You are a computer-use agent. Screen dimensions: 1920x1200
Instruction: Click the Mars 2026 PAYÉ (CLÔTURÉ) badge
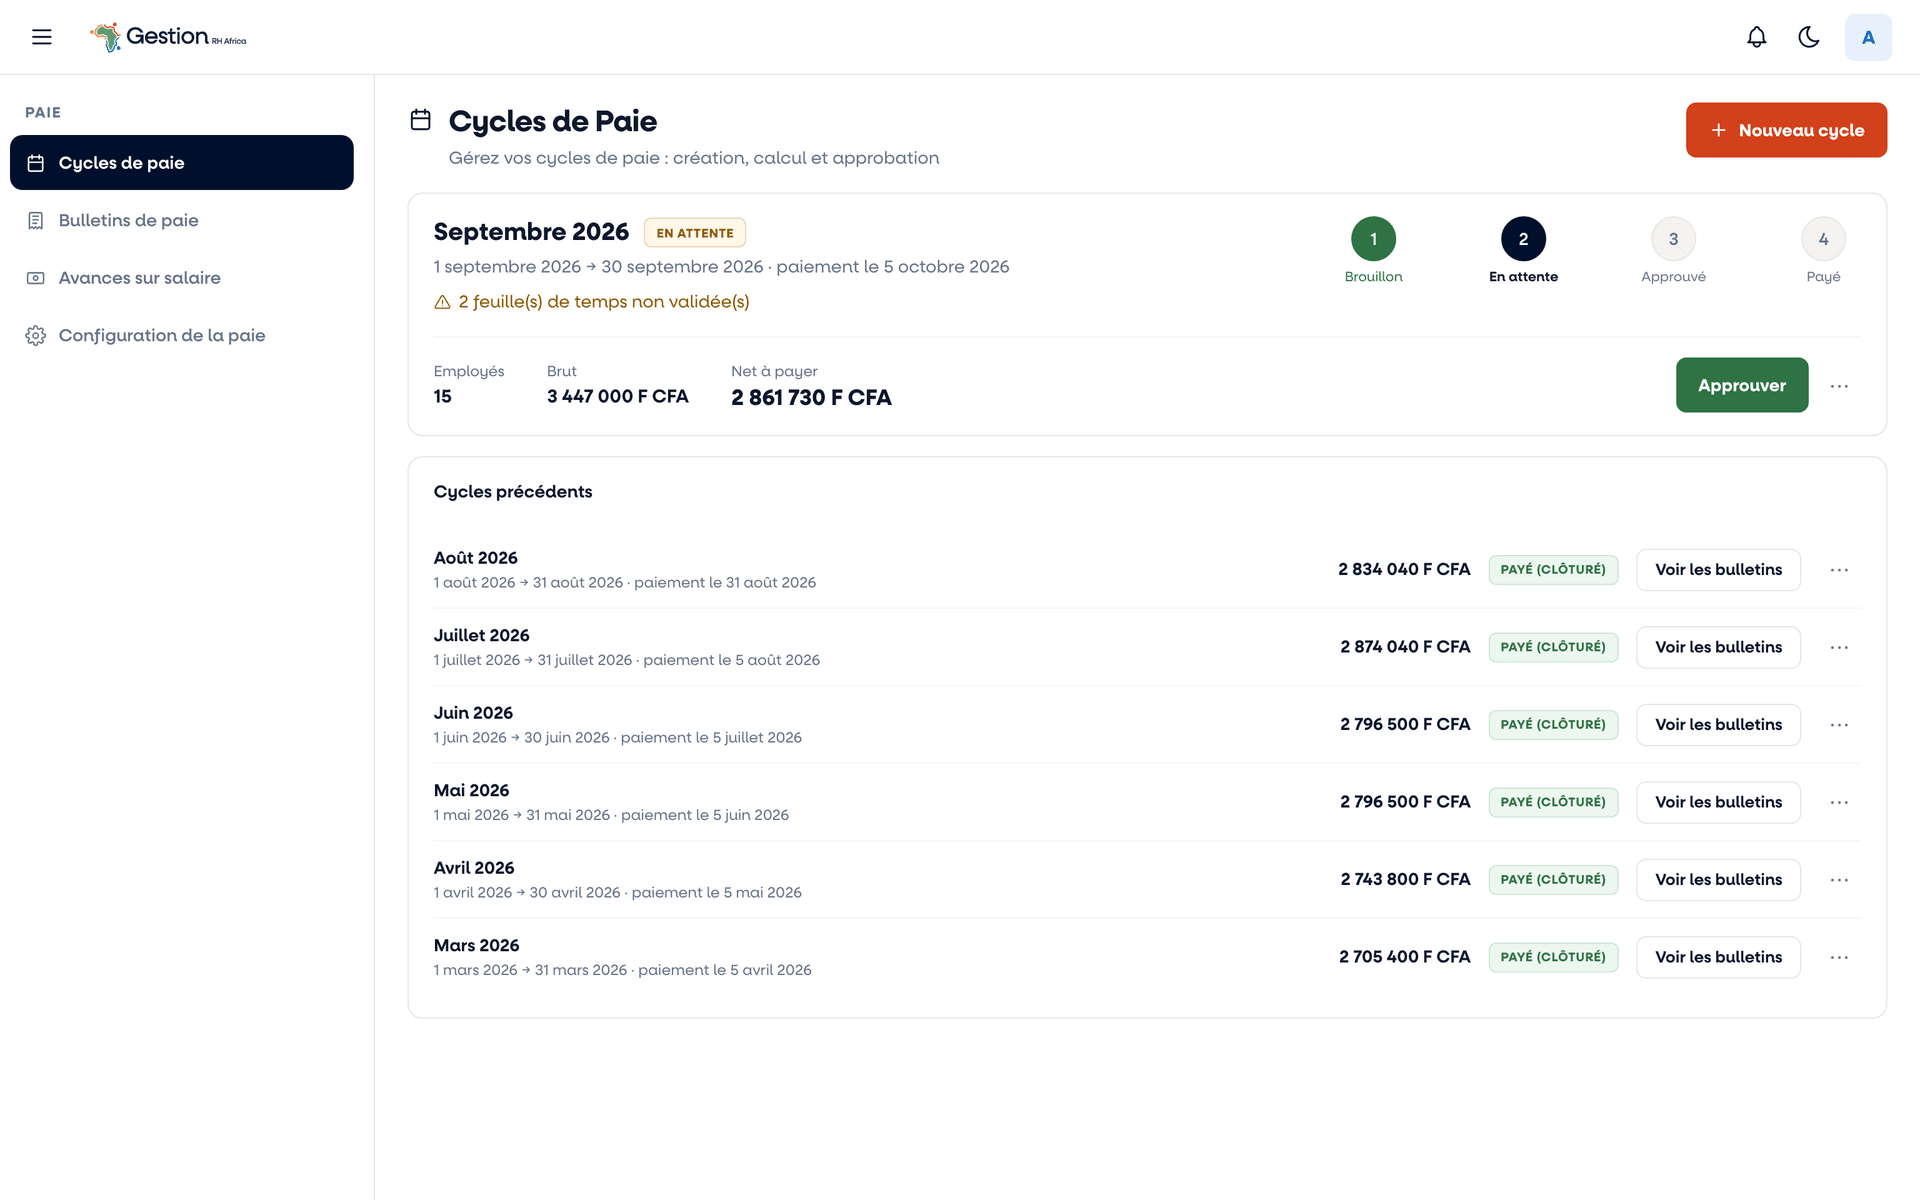(x=1553, y=957)
